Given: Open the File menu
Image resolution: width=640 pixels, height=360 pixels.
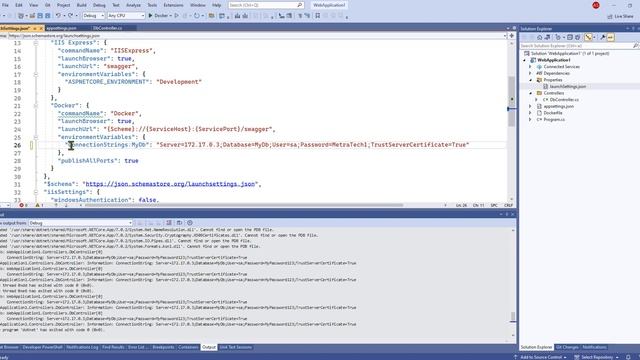Looking at the screenshot, I should 5,5.
